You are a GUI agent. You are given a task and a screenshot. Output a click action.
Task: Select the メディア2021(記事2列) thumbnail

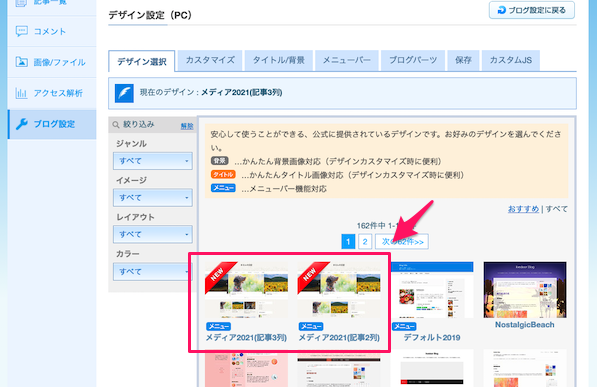pos(339,289)
